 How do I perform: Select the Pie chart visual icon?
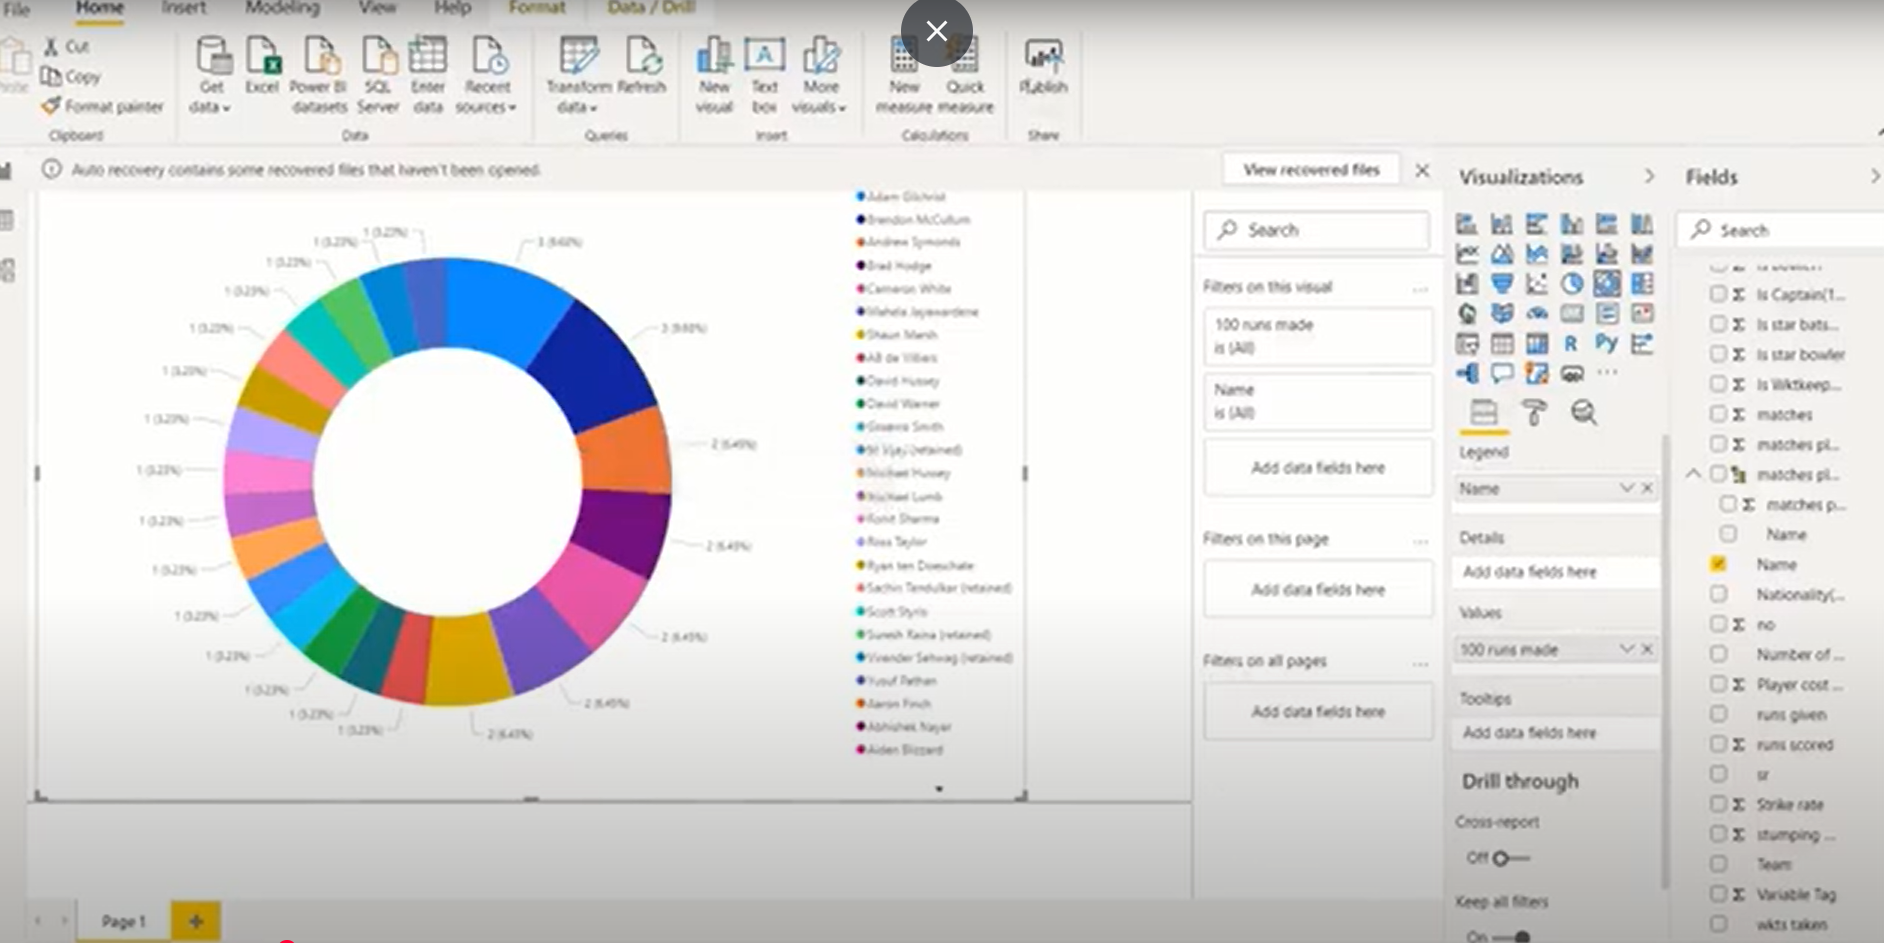1572,284
